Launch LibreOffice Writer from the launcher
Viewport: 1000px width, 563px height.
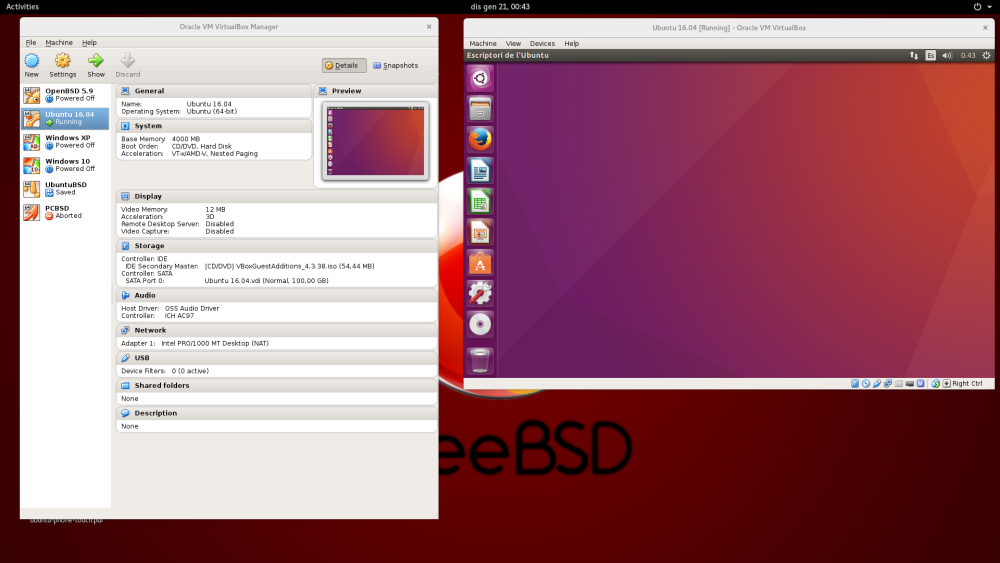point(480,171)
